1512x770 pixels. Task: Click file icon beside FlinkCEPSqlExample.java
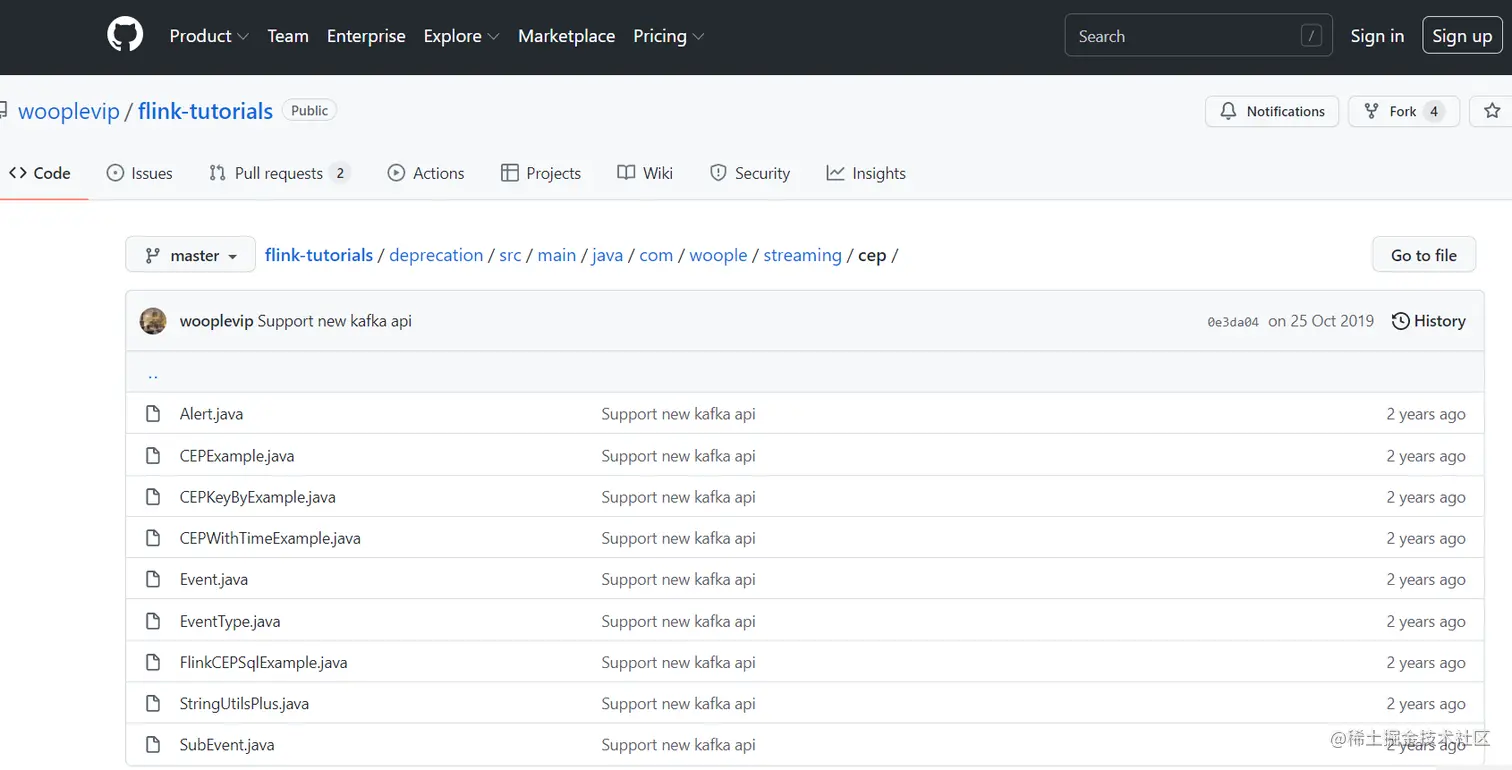[x=153, y=662]
